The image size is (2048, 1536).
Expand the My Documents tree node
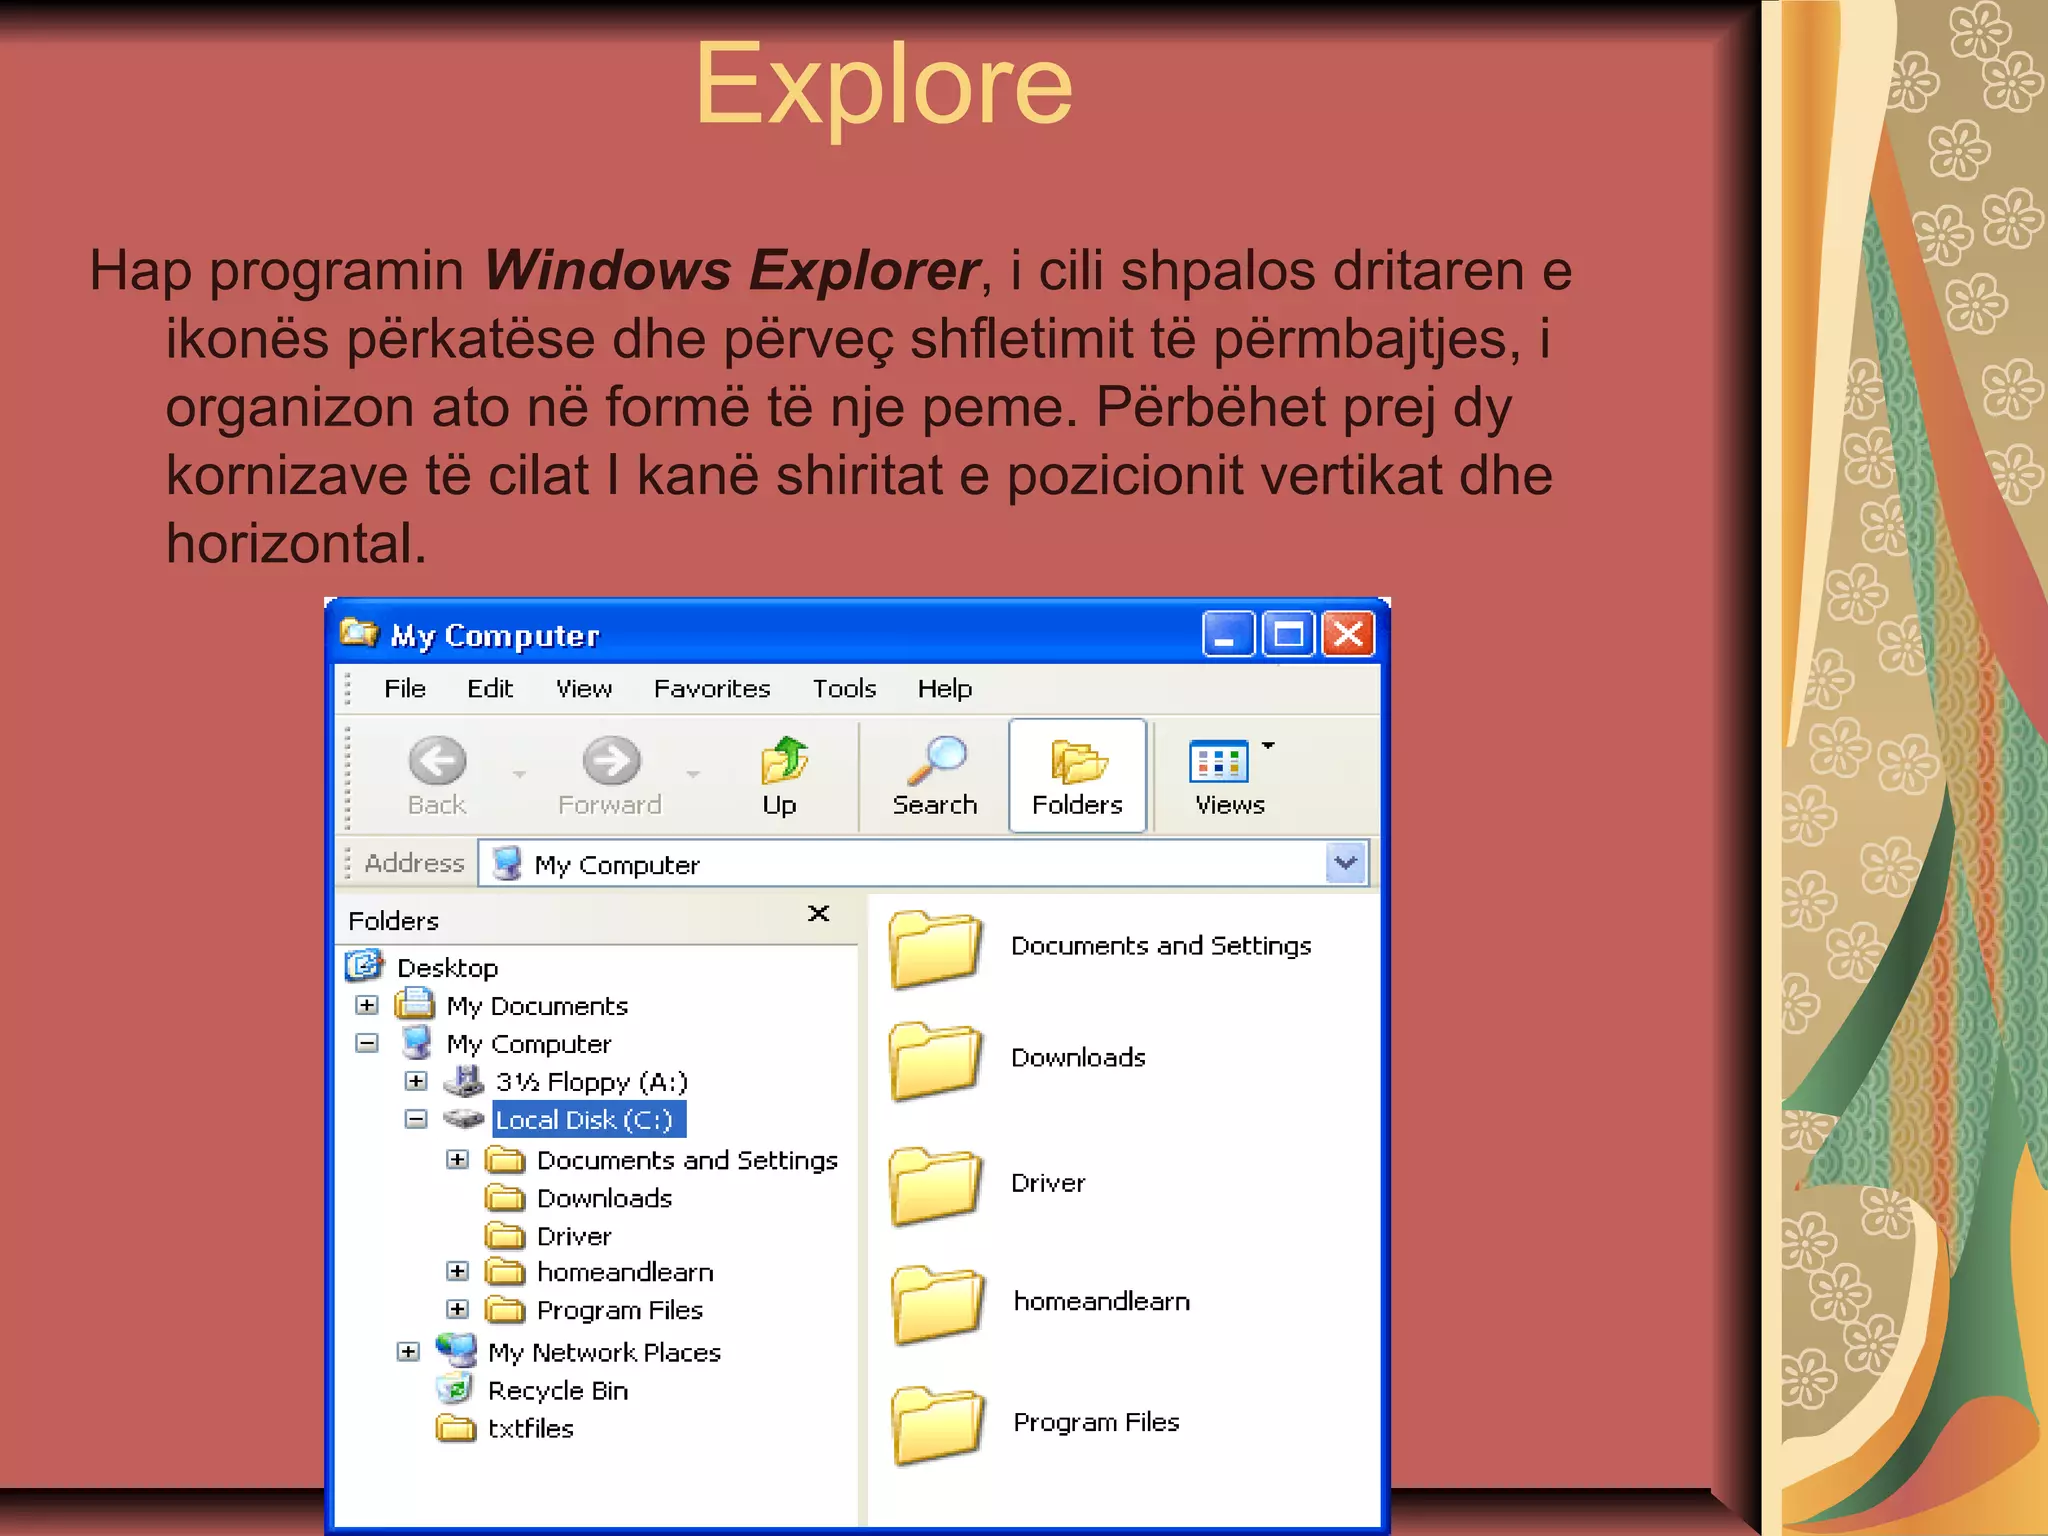pos(367,1005)
